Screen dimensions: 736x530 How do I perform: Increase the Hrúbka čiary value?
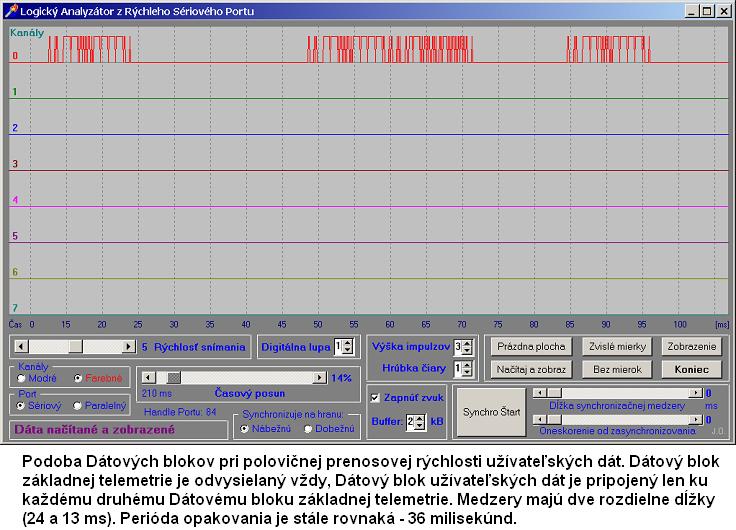point(467,365)
